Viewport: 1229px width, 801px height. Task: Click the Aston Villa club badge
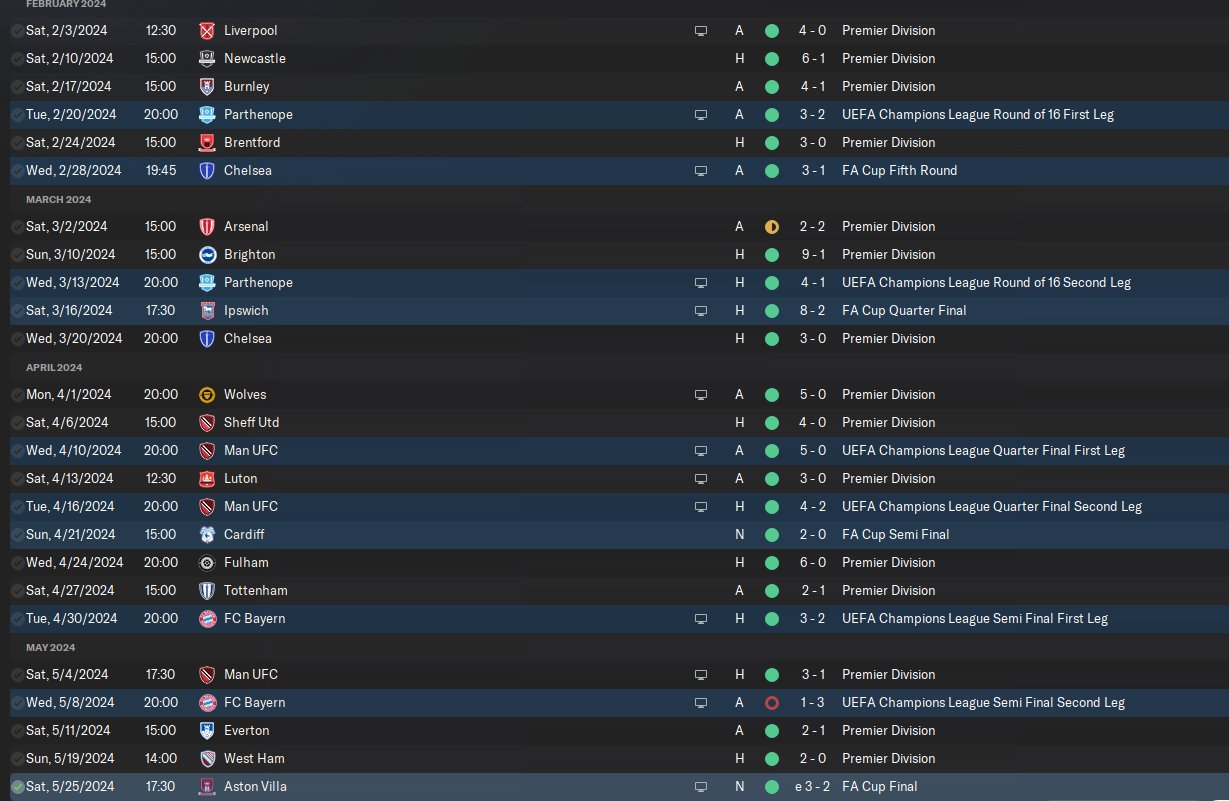coord(207,787)
